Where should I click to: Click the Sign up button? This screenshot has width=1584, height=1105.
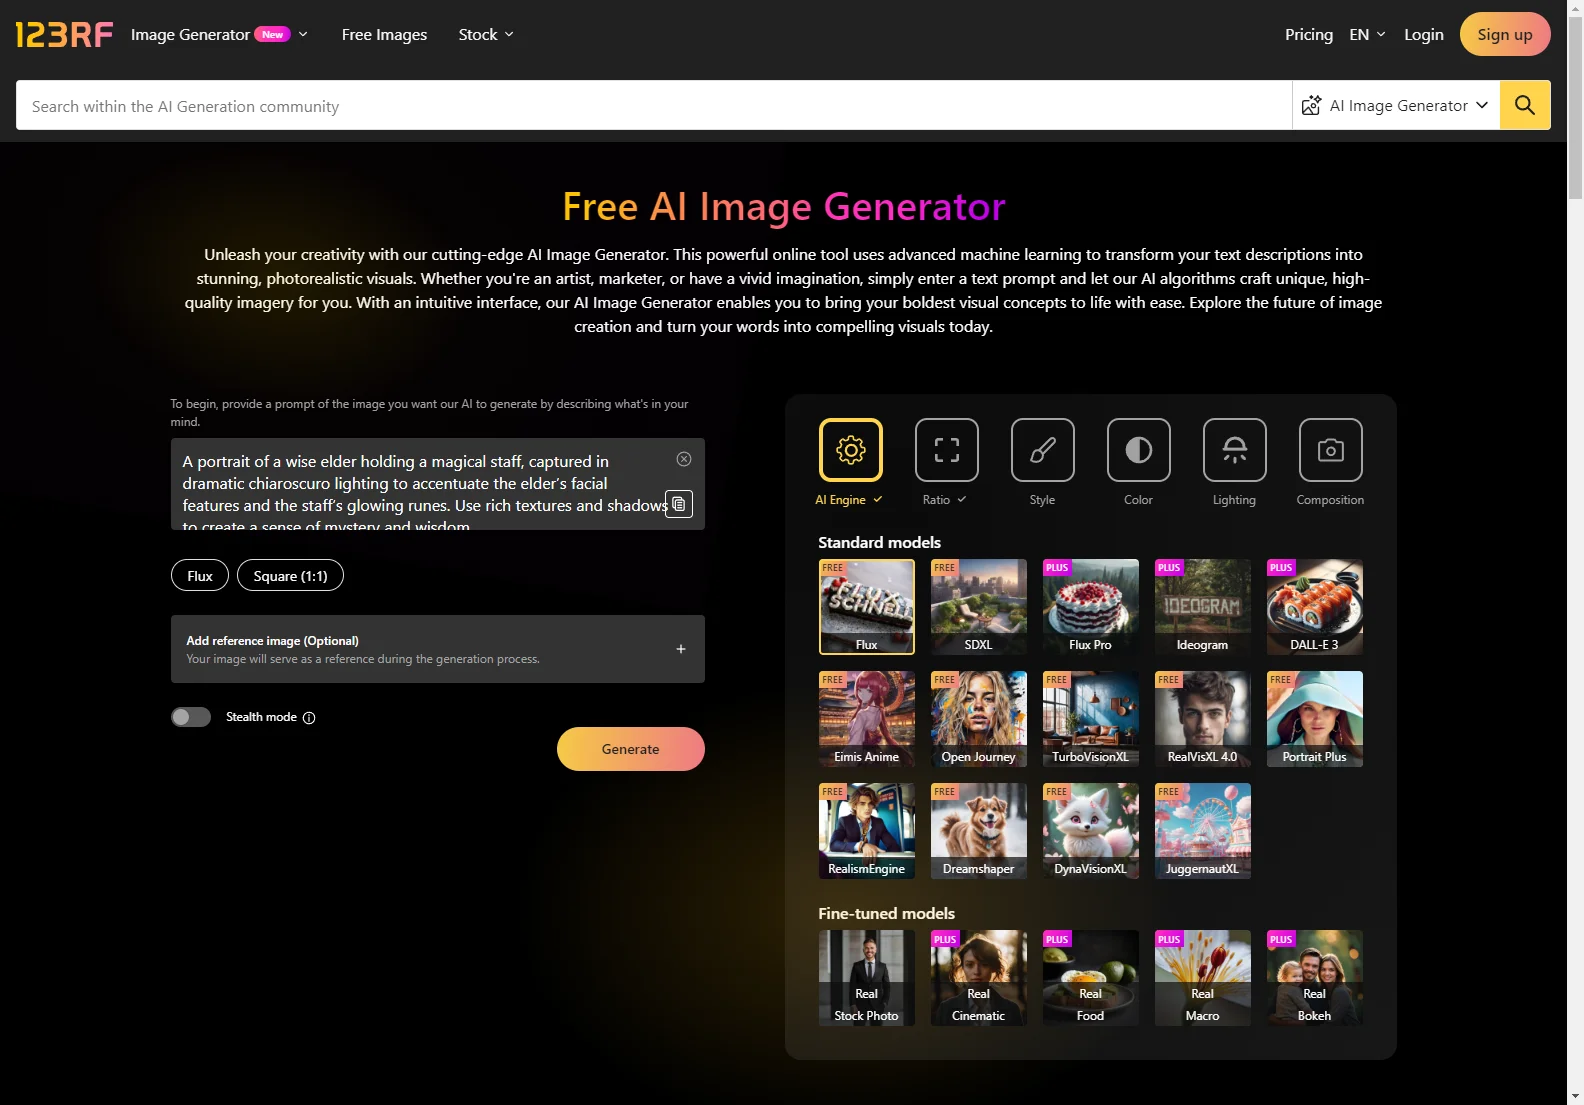coord(1505,34)
